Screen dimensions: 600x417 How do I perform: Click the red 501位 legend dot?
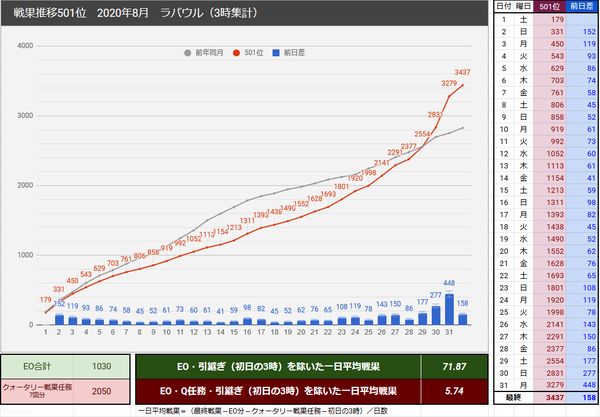(236, 53)
